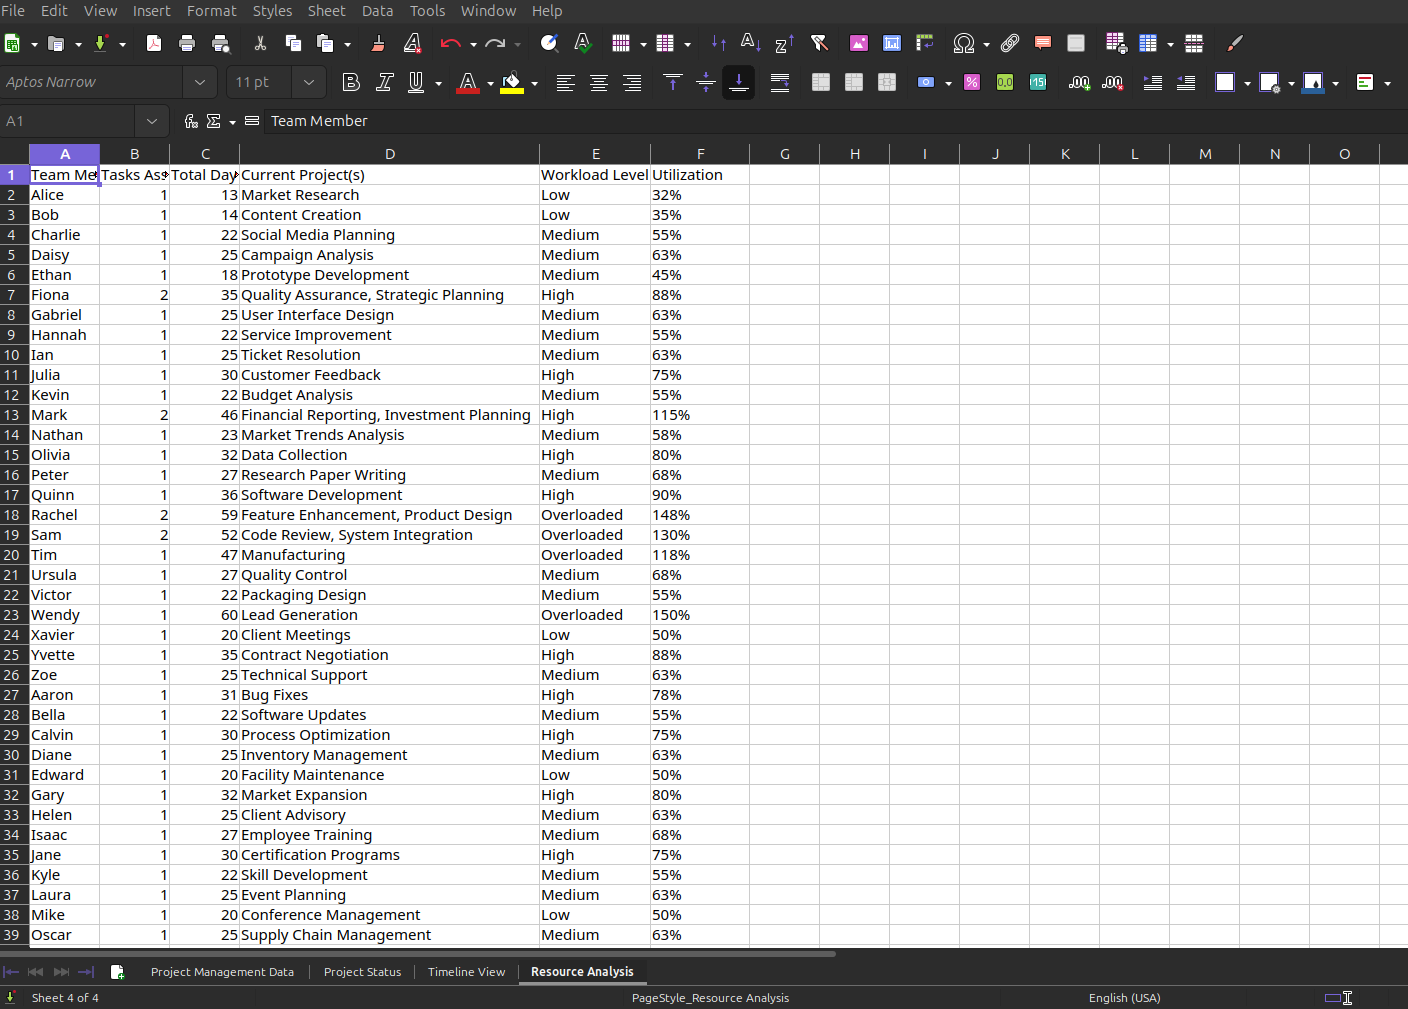Viewport: 1408px width, 1009px height.
Task: Open the Data menu
Action: tap(377, 10)
